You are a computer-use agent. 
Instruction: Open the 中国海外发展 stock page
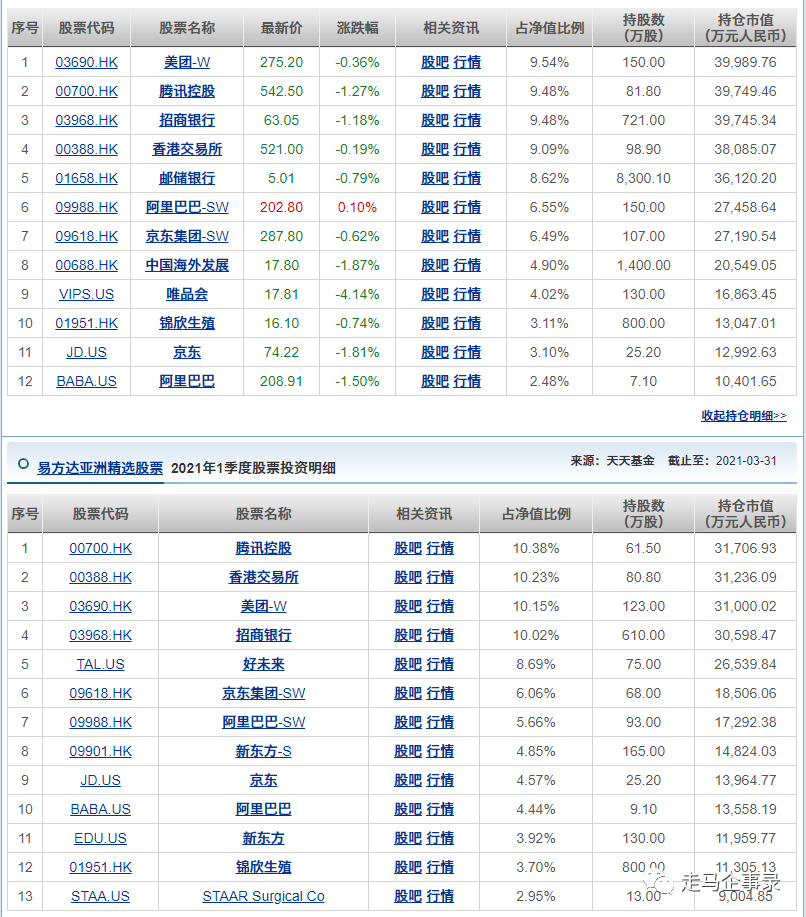[x=186, y=265]
